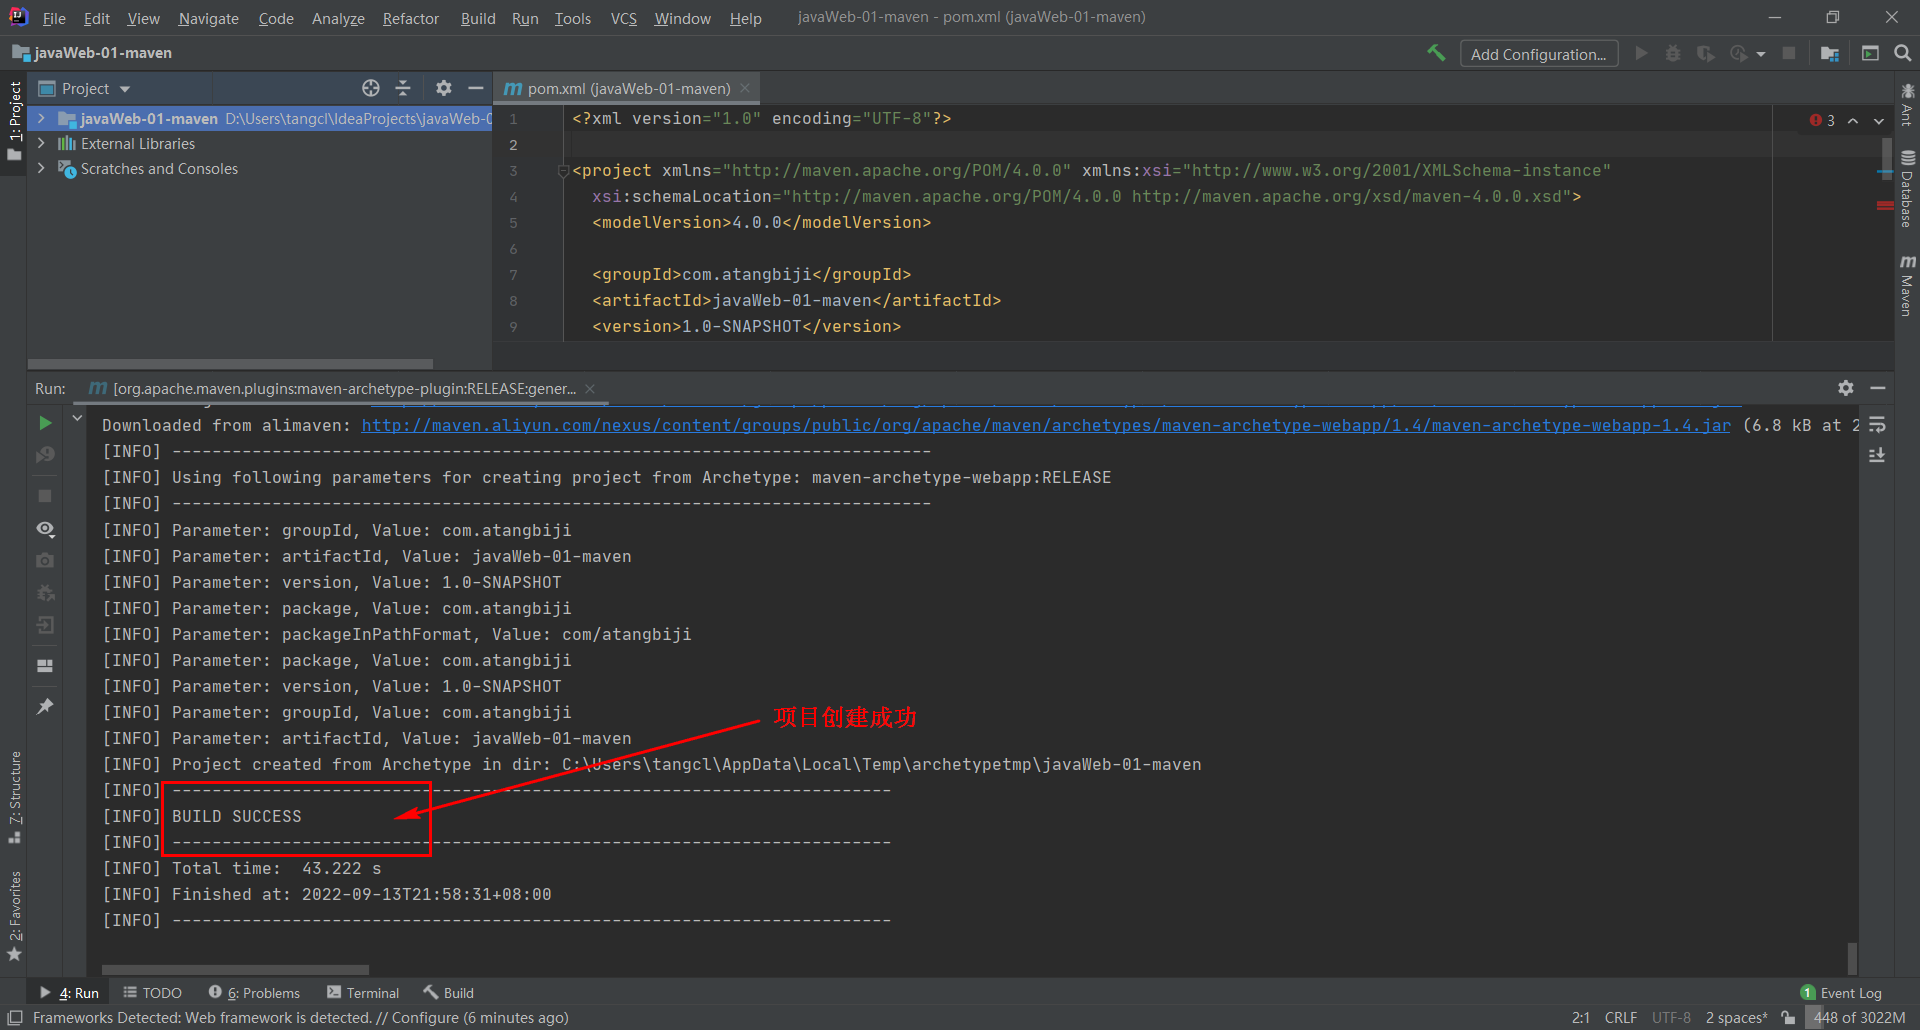The width and height of the screenshot is (1920, 1030).
Task: Open the TODO tool window
Action: pyautogui.click(x=152, y=992)
